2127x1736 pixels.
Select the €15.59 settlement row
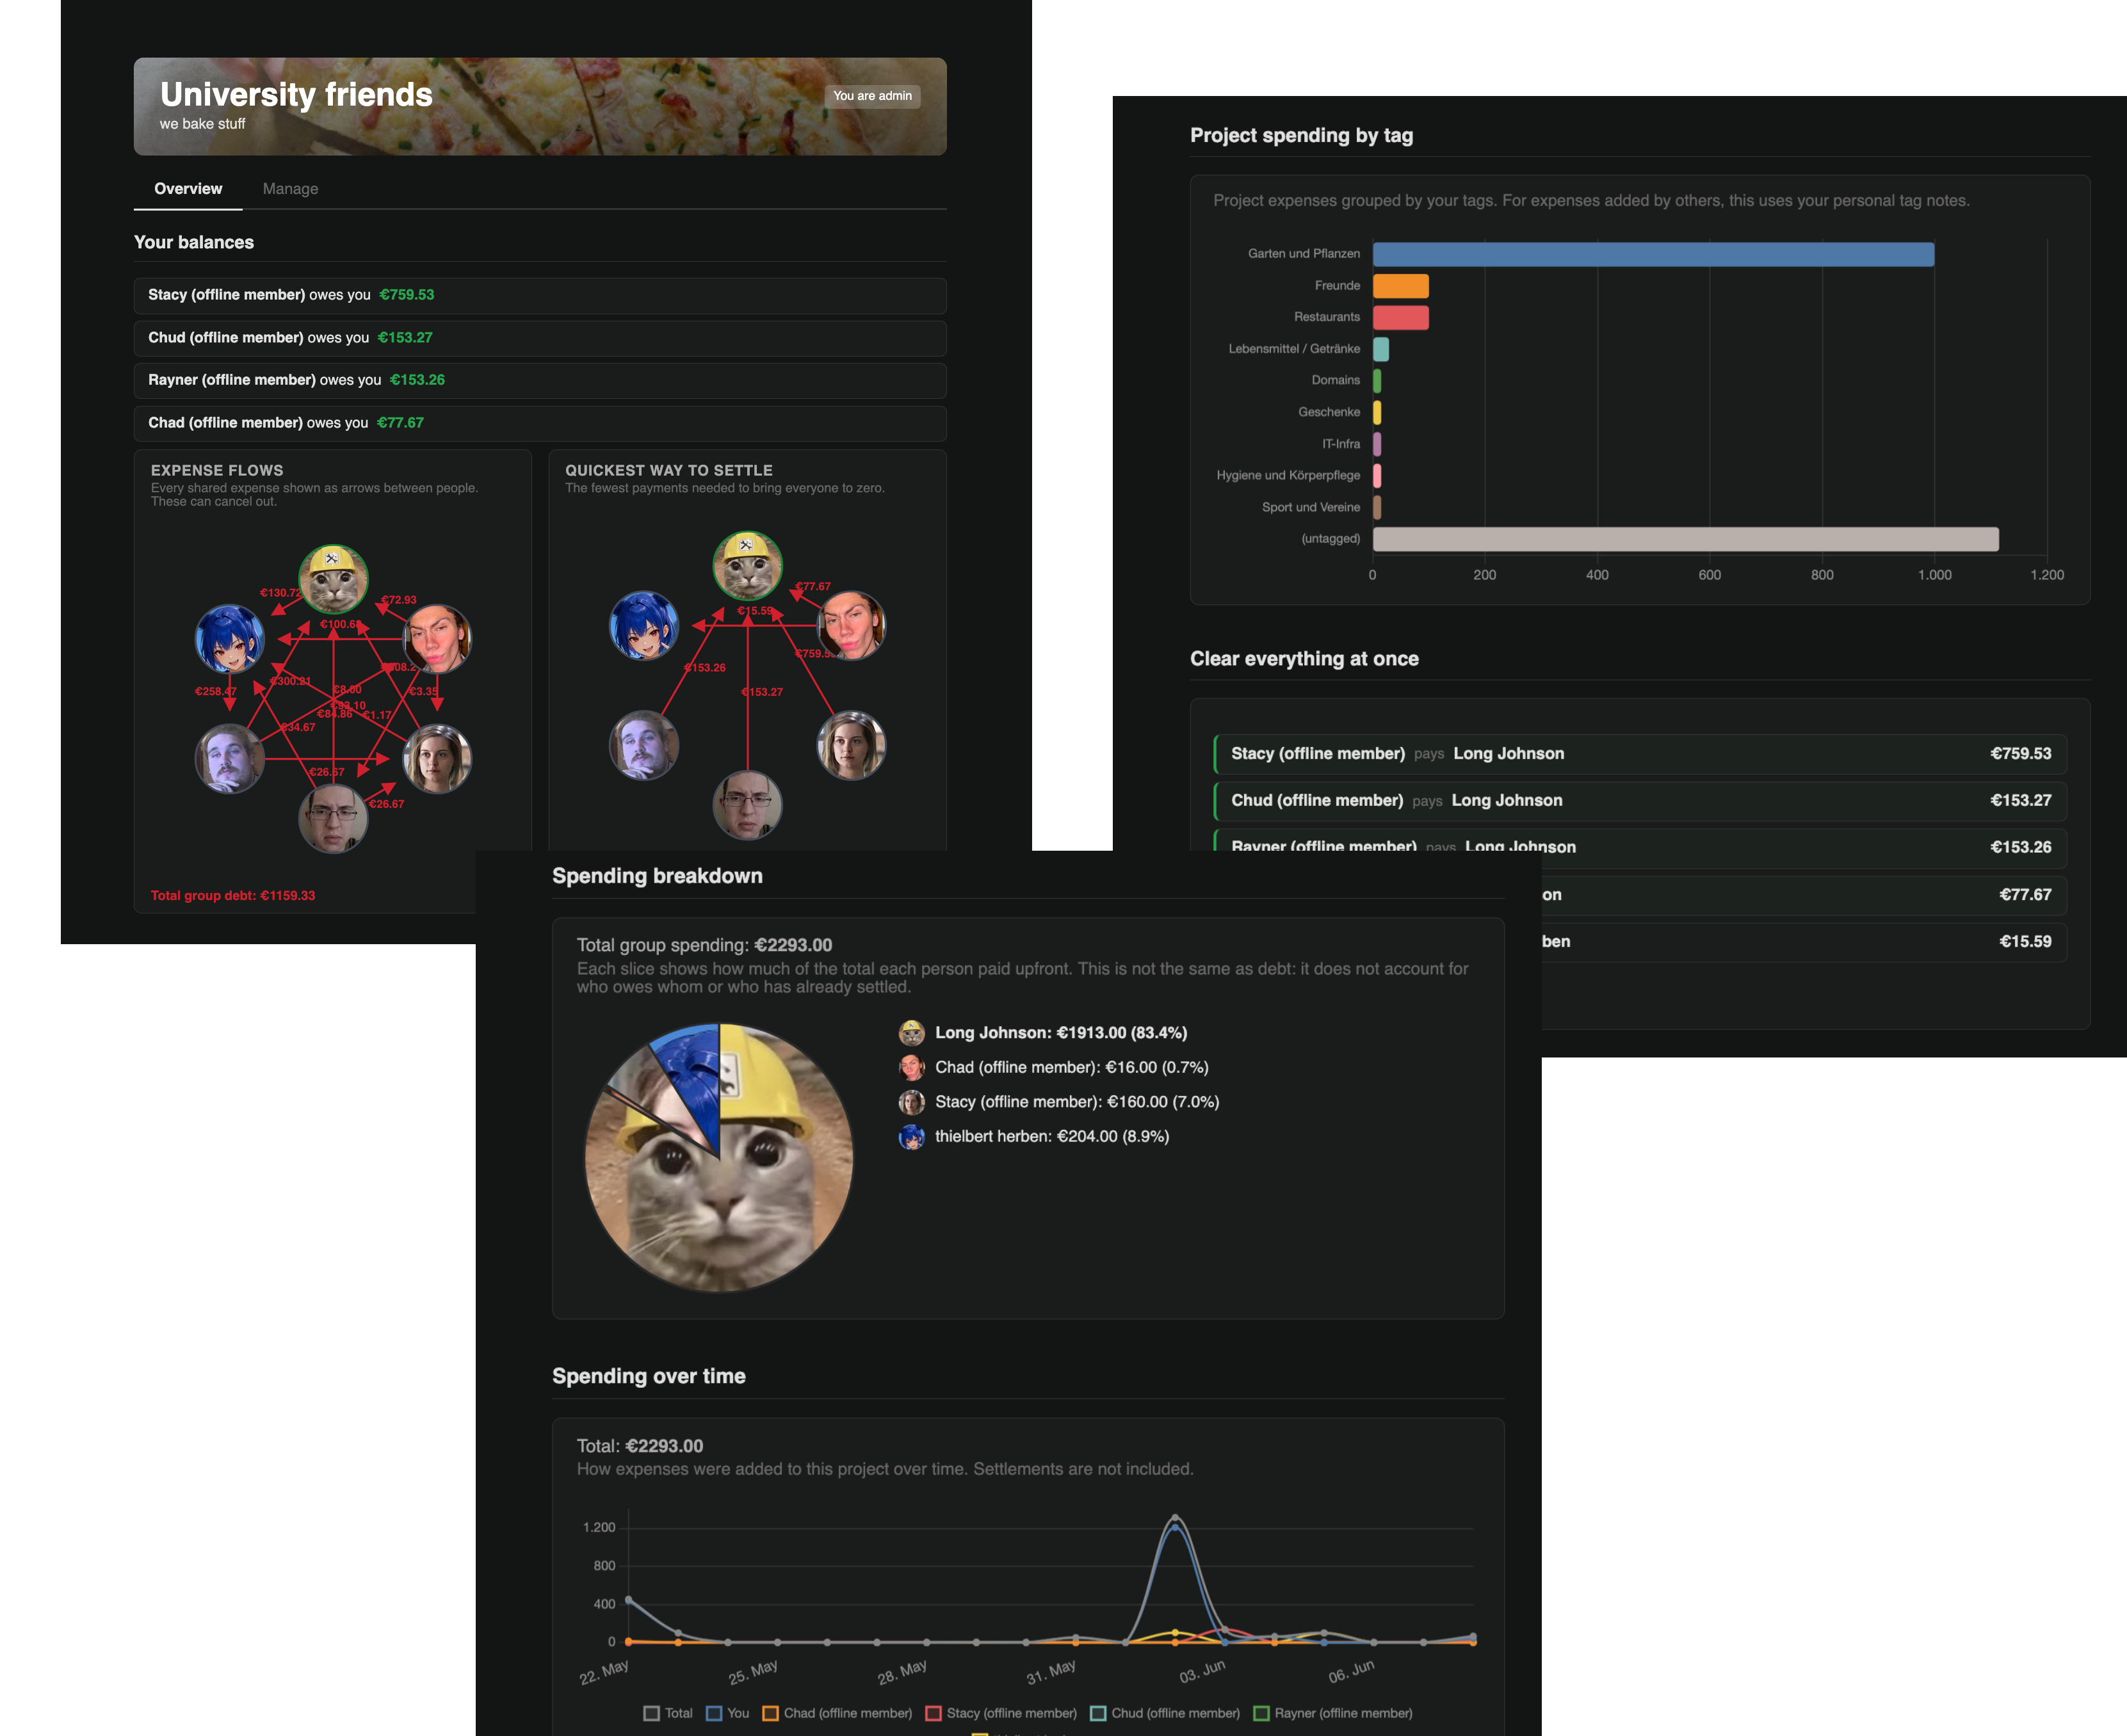tap(1804, 942)
